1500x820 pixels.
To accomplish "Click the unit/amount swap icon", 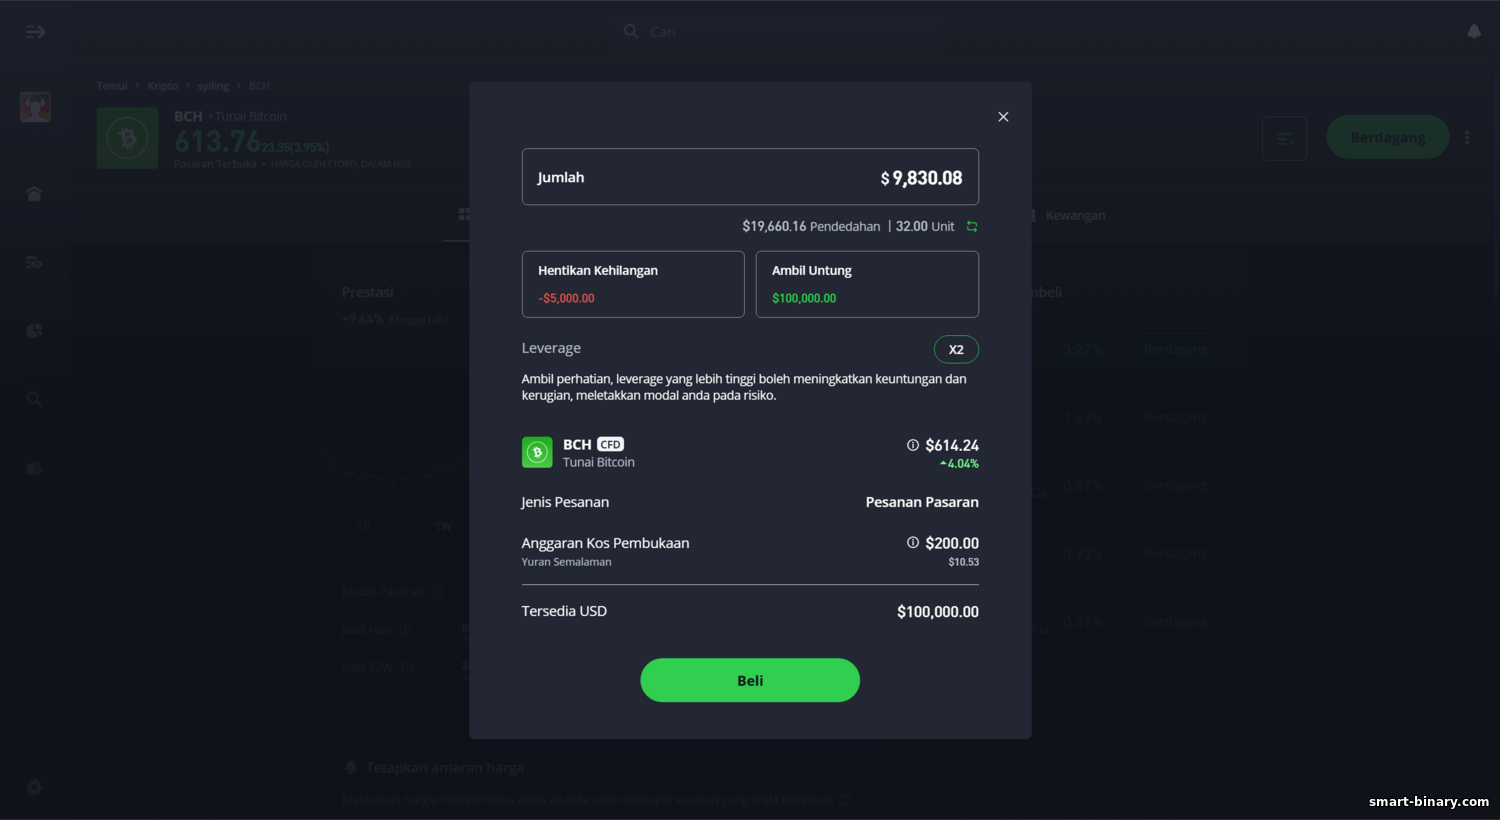I will (x=972, y=226).
